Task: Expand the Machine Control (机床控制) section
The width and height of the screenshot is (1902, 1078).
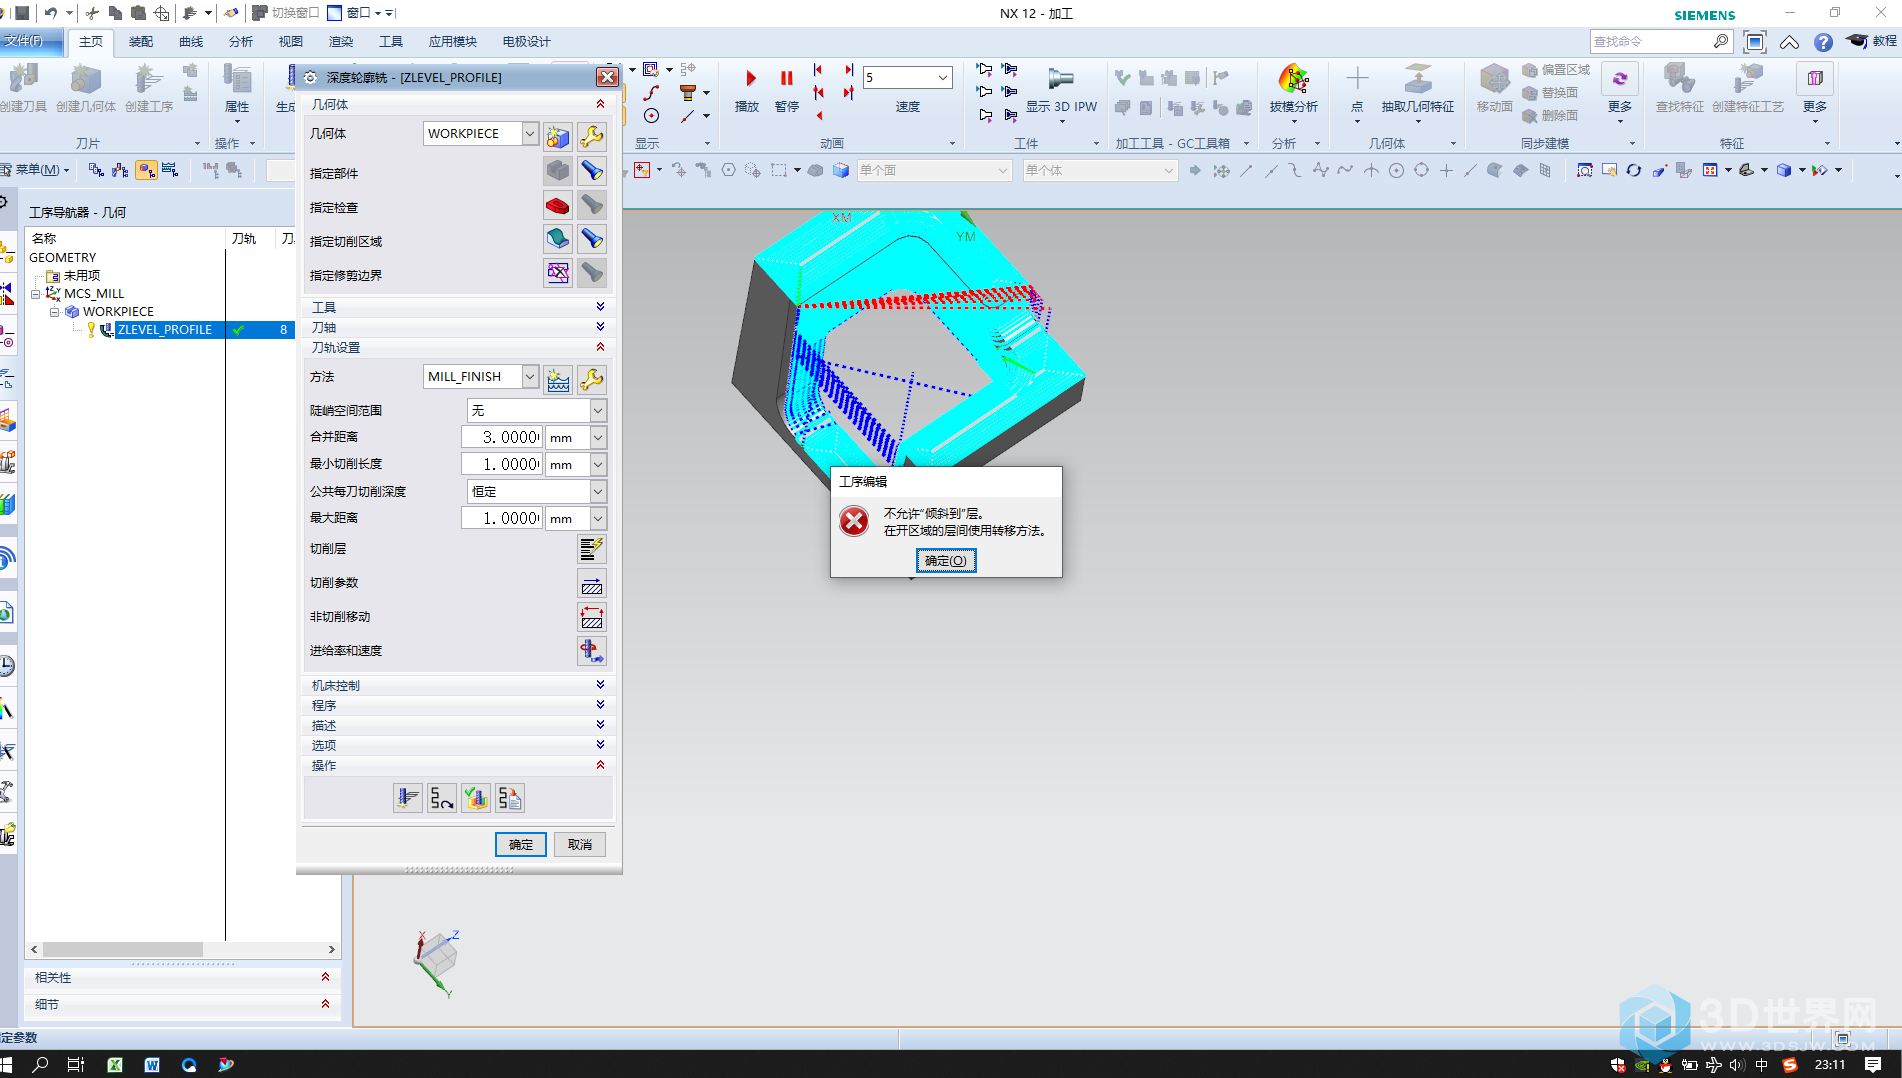Action: 458,685
